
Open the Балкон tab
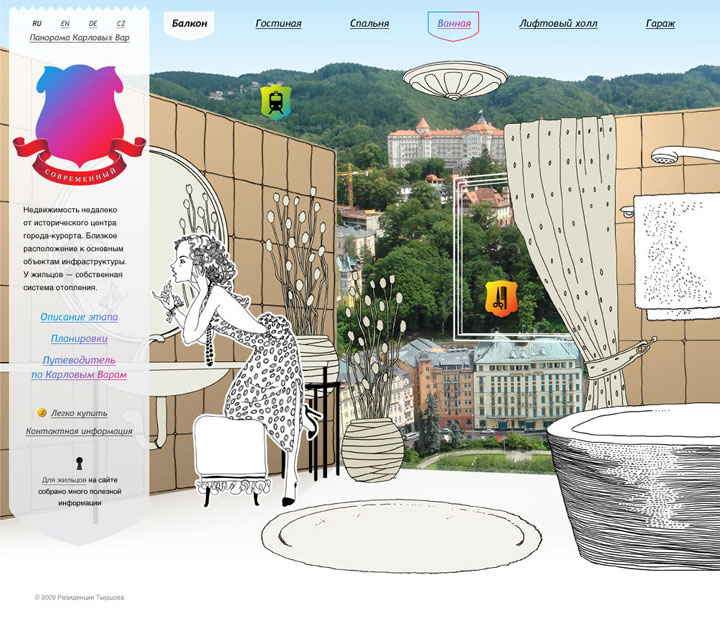click(x=189, y=23)
